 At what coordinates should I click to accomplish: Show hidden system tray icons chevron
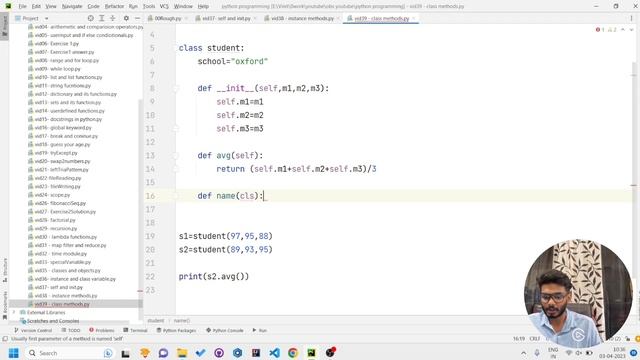(523, 353)
